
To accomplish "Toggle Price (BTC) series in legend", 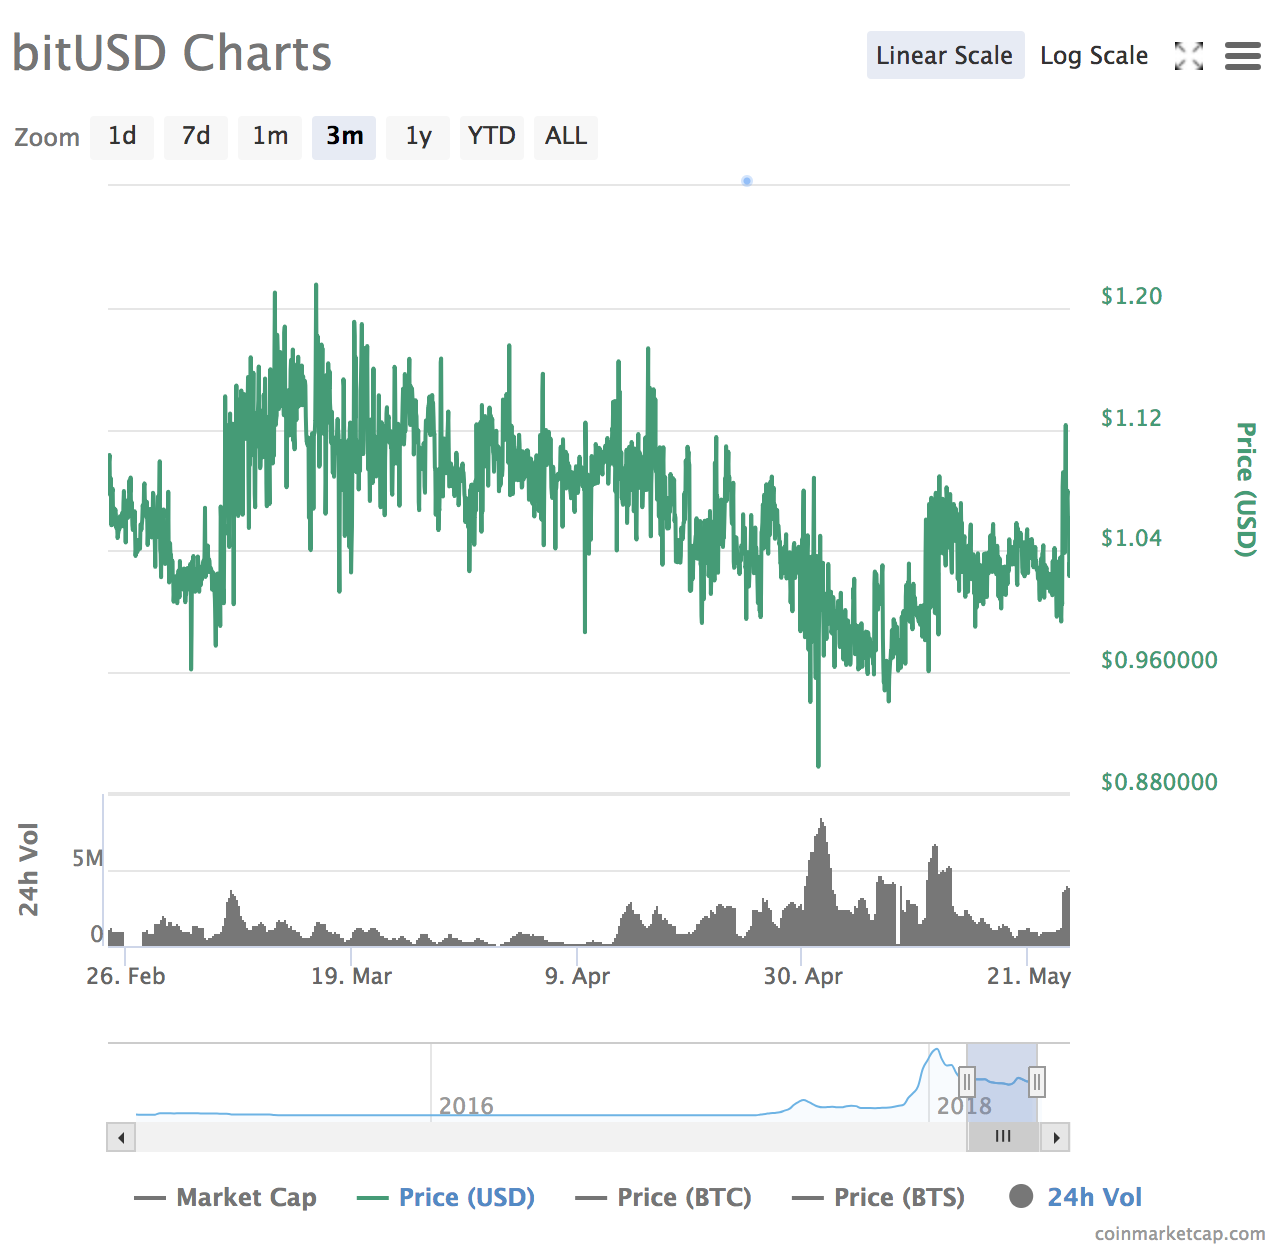I will (664, 1197).
